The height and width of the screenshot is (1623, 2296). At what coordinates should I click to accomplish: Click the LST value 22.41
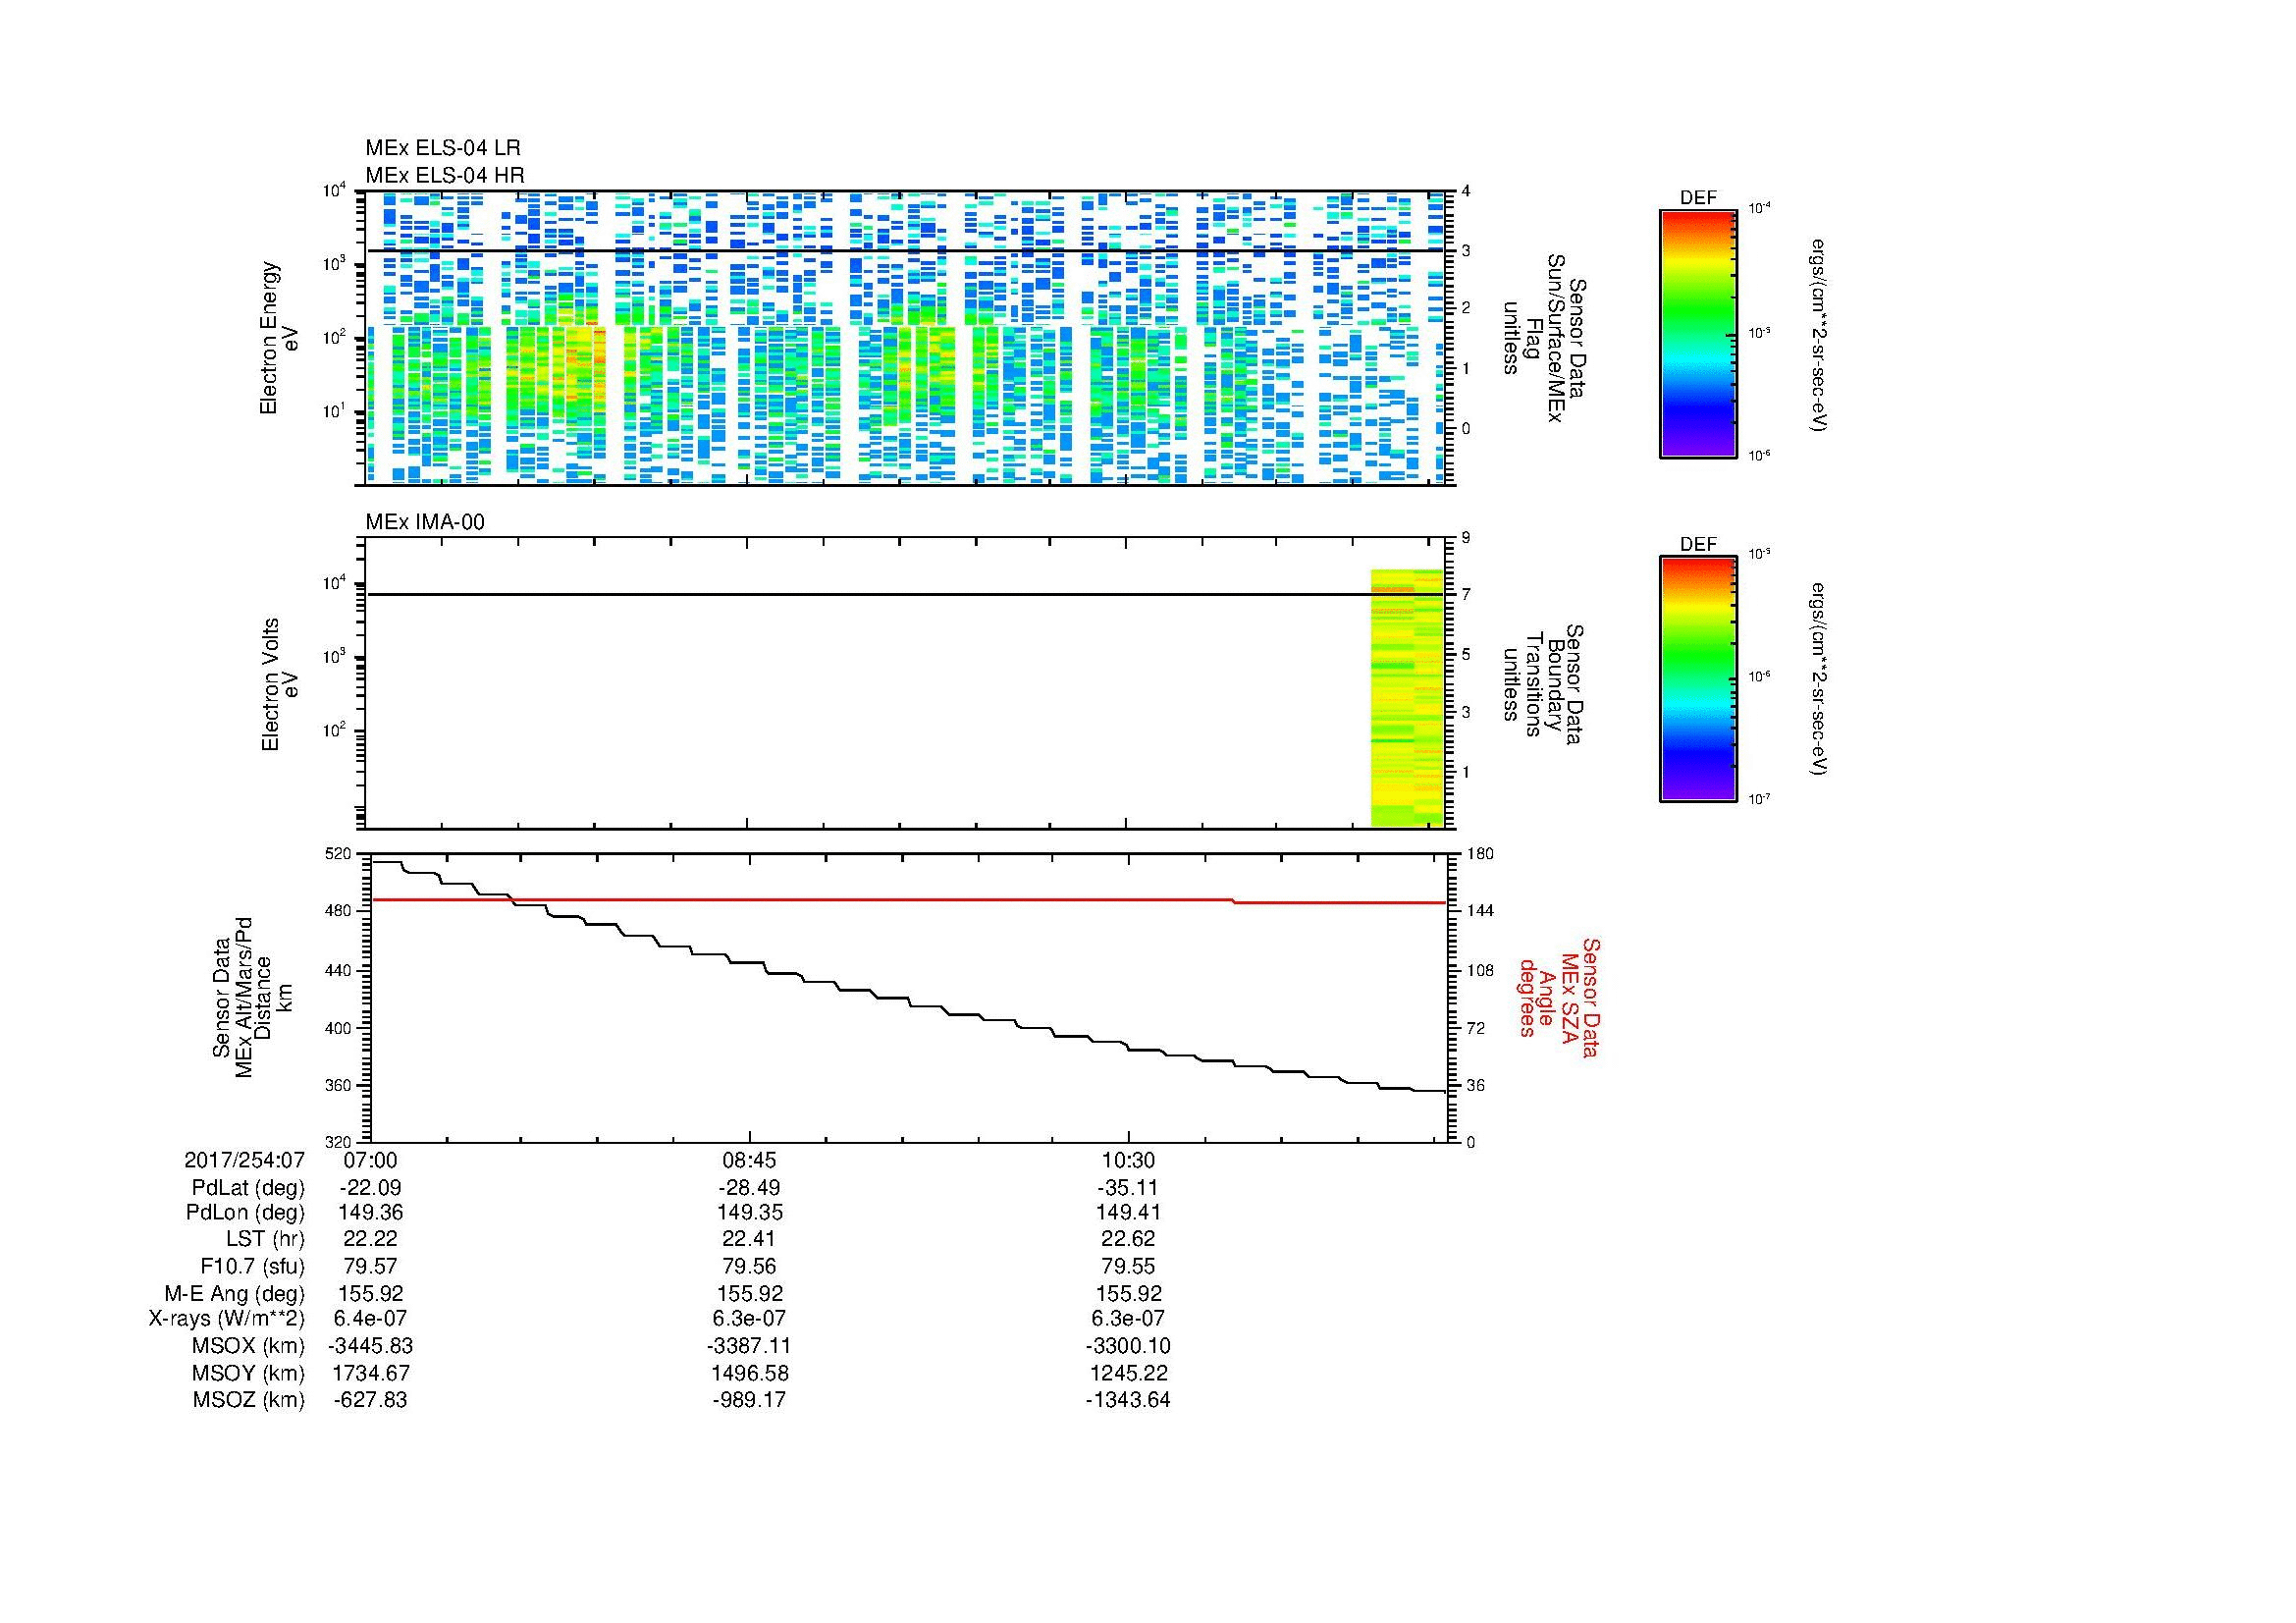(749, 1239)
